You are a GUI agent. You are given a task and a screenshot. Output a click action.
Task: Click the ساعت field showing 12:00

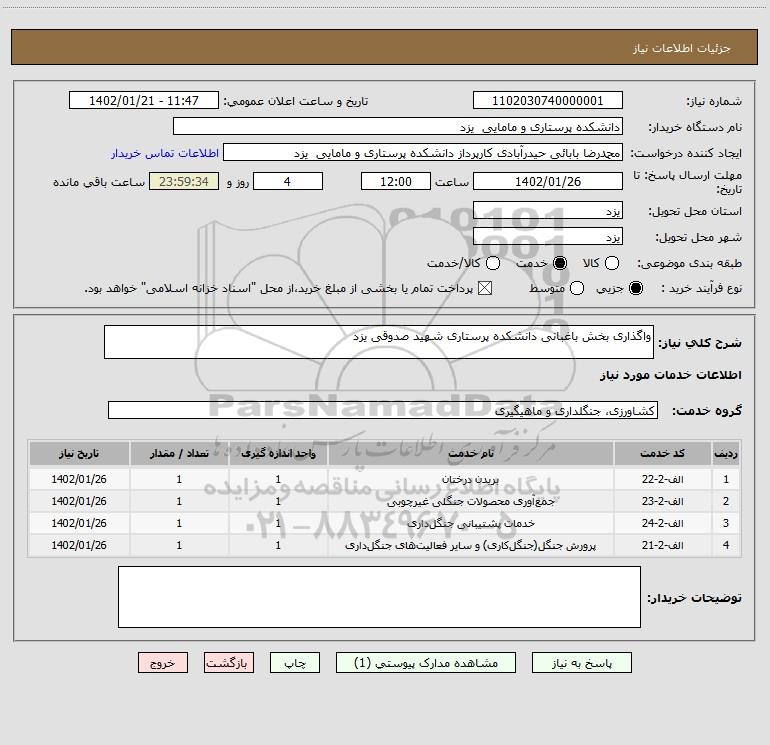(x=396, y=181)
